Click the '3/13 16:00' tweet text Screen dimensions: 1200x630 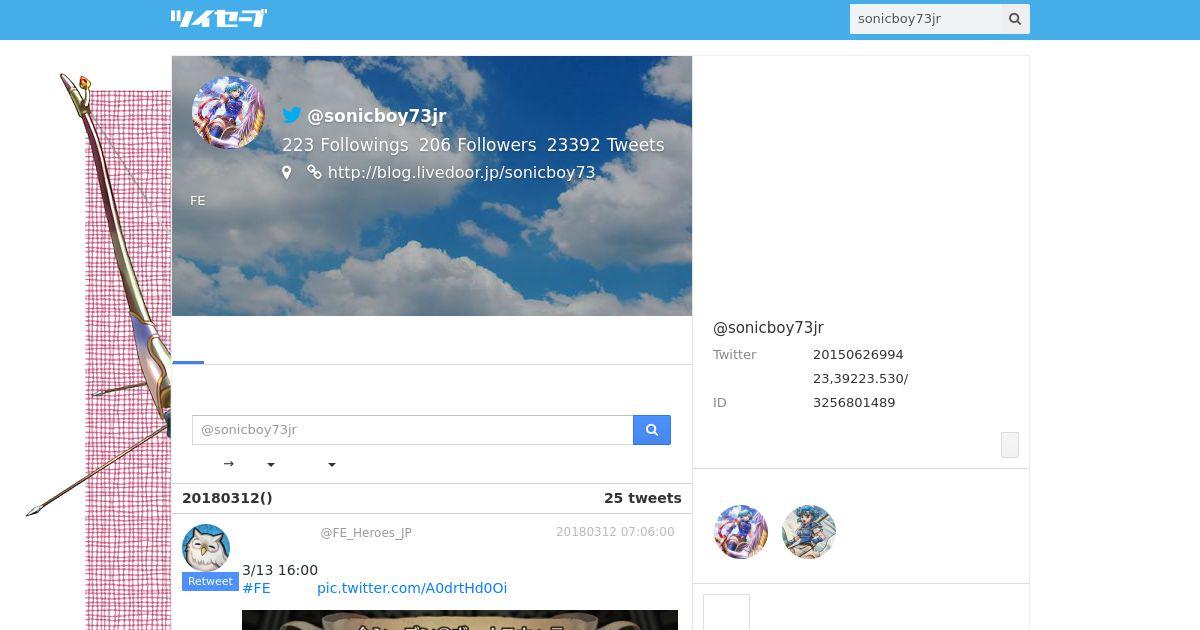280,570
